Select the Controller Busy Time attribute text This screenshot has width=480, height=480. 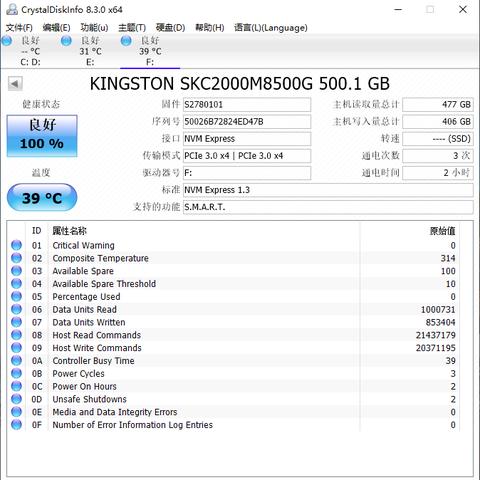(93, 361)
